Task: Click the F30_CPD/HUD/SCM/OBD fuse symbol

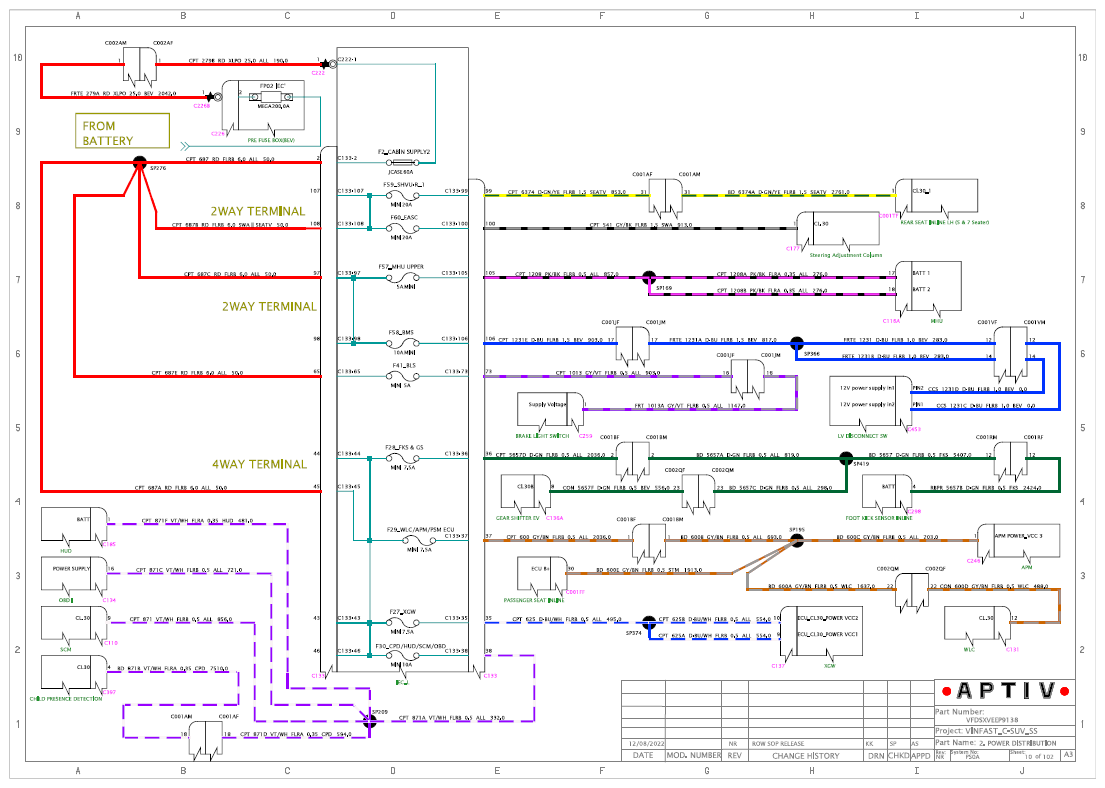Action: coord(404,655)
